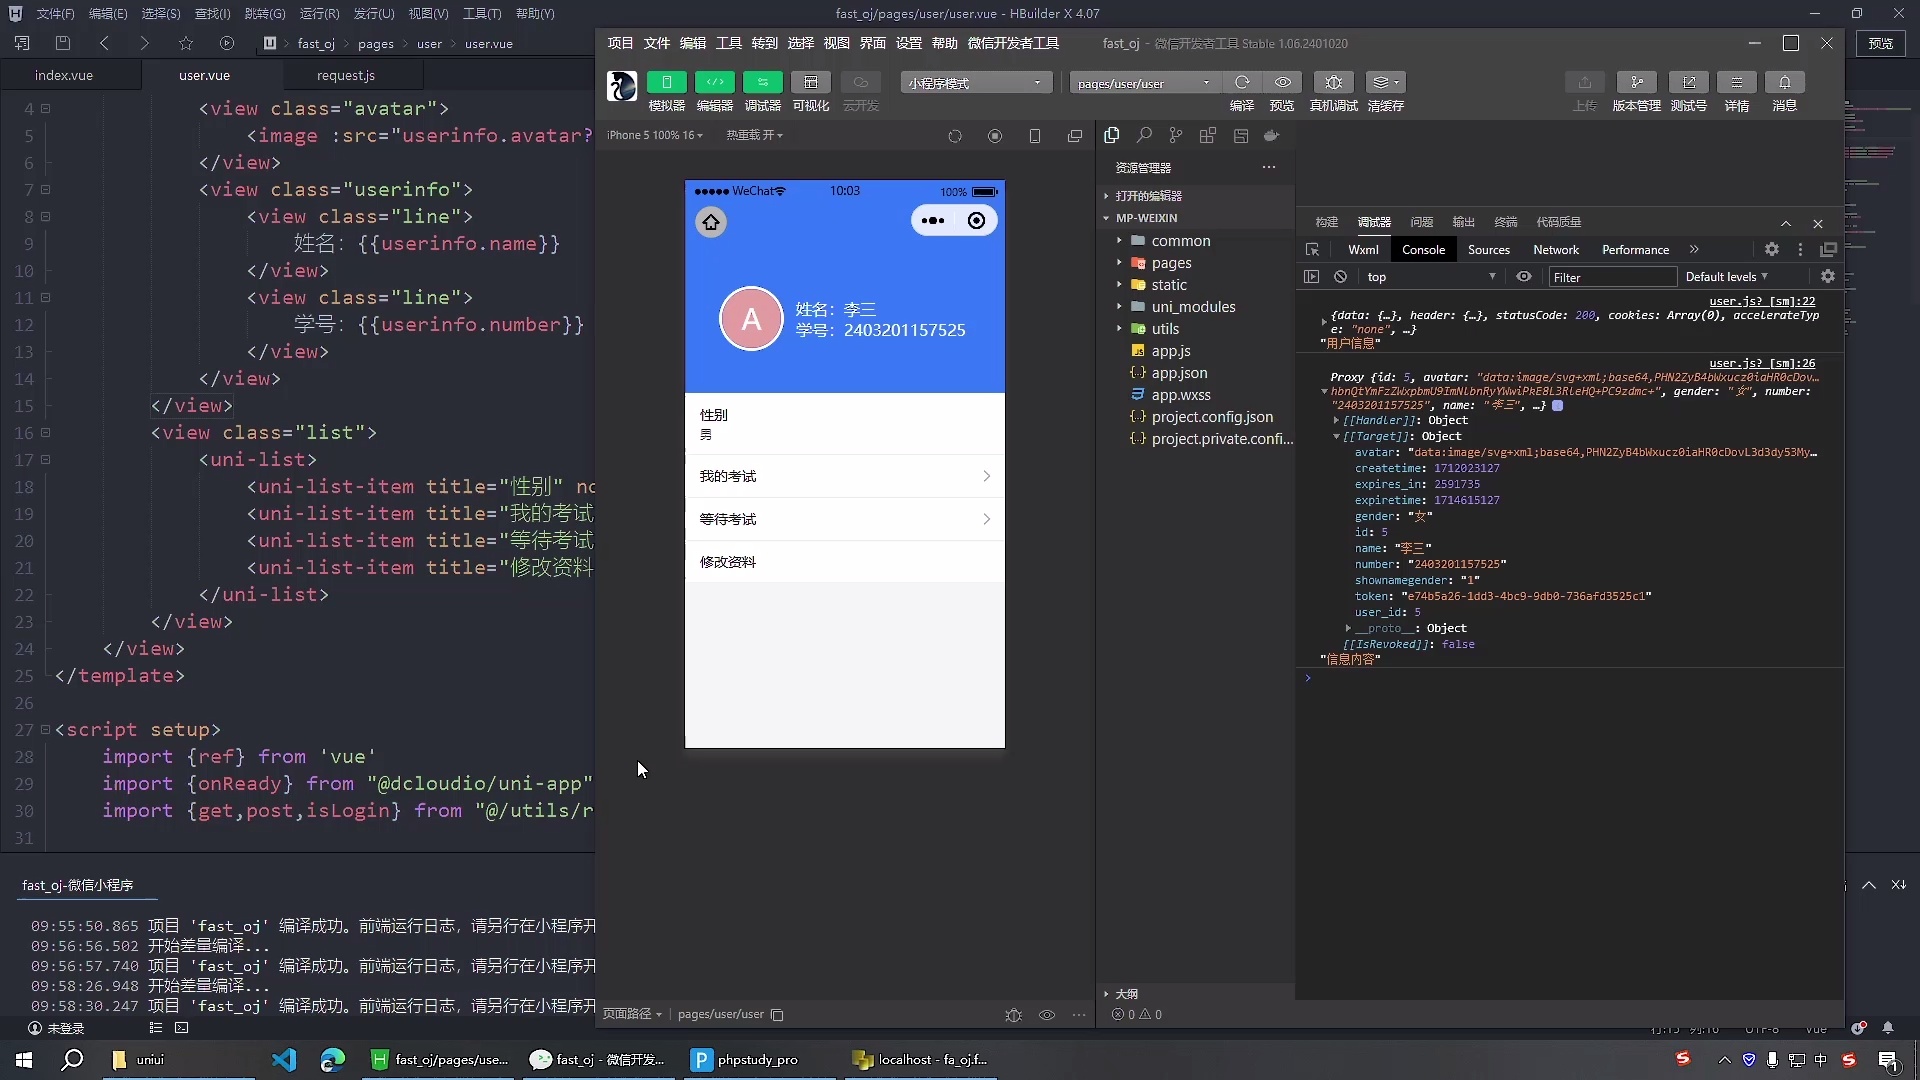Open the explorer files icon in devtools
The height and width of the screenshot is (1080, 1920).
click(x=1112, y=135)
